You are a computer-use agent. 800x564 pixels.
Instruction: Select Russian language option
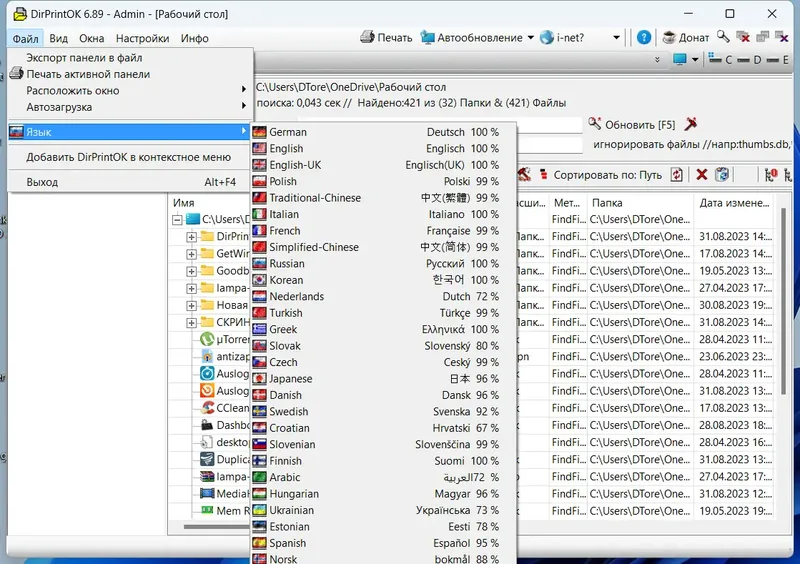[x=384, y=264]
